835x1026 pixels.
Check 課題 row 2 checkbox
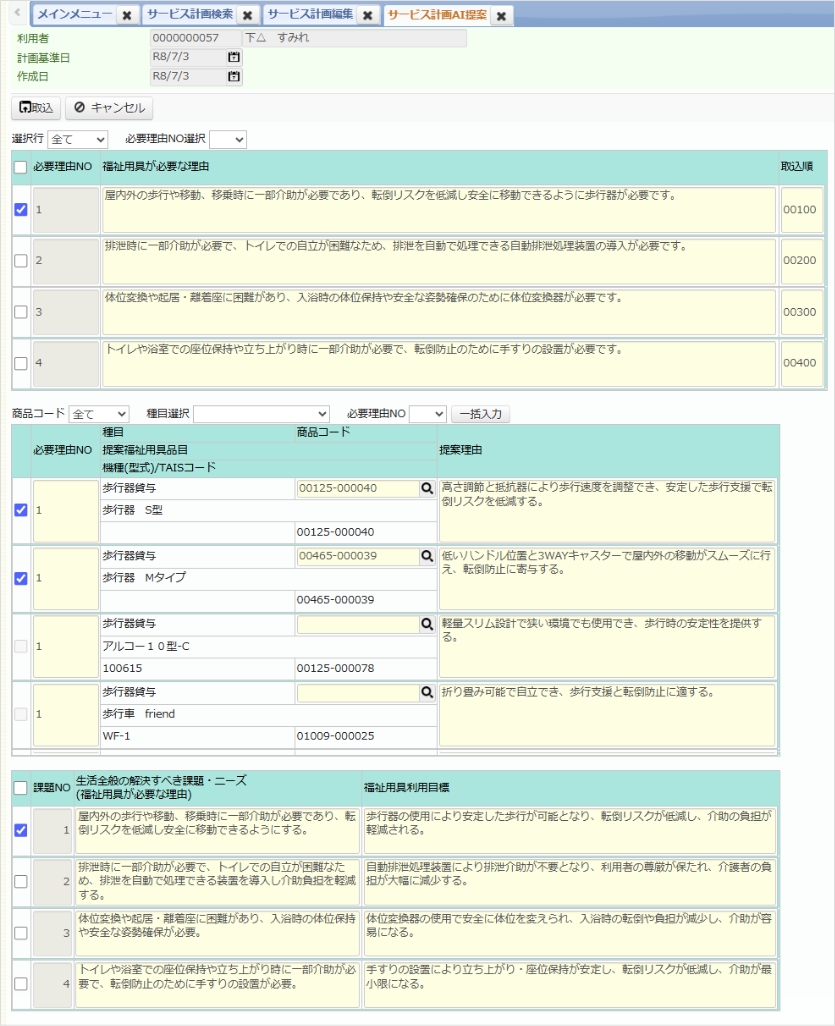pos(21,881)
